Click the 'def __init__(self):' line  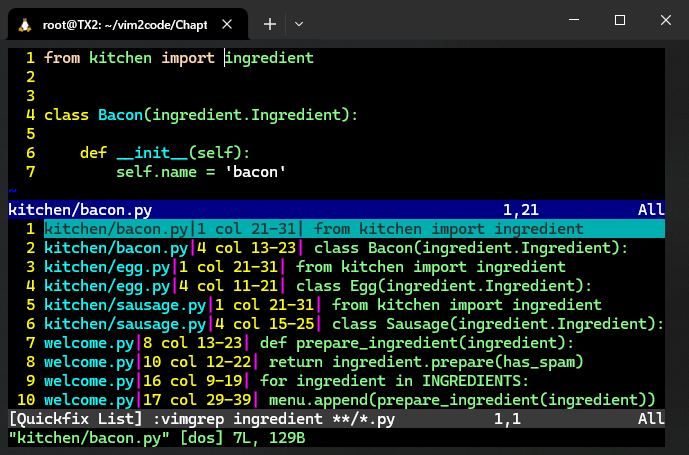coord(165,153)
